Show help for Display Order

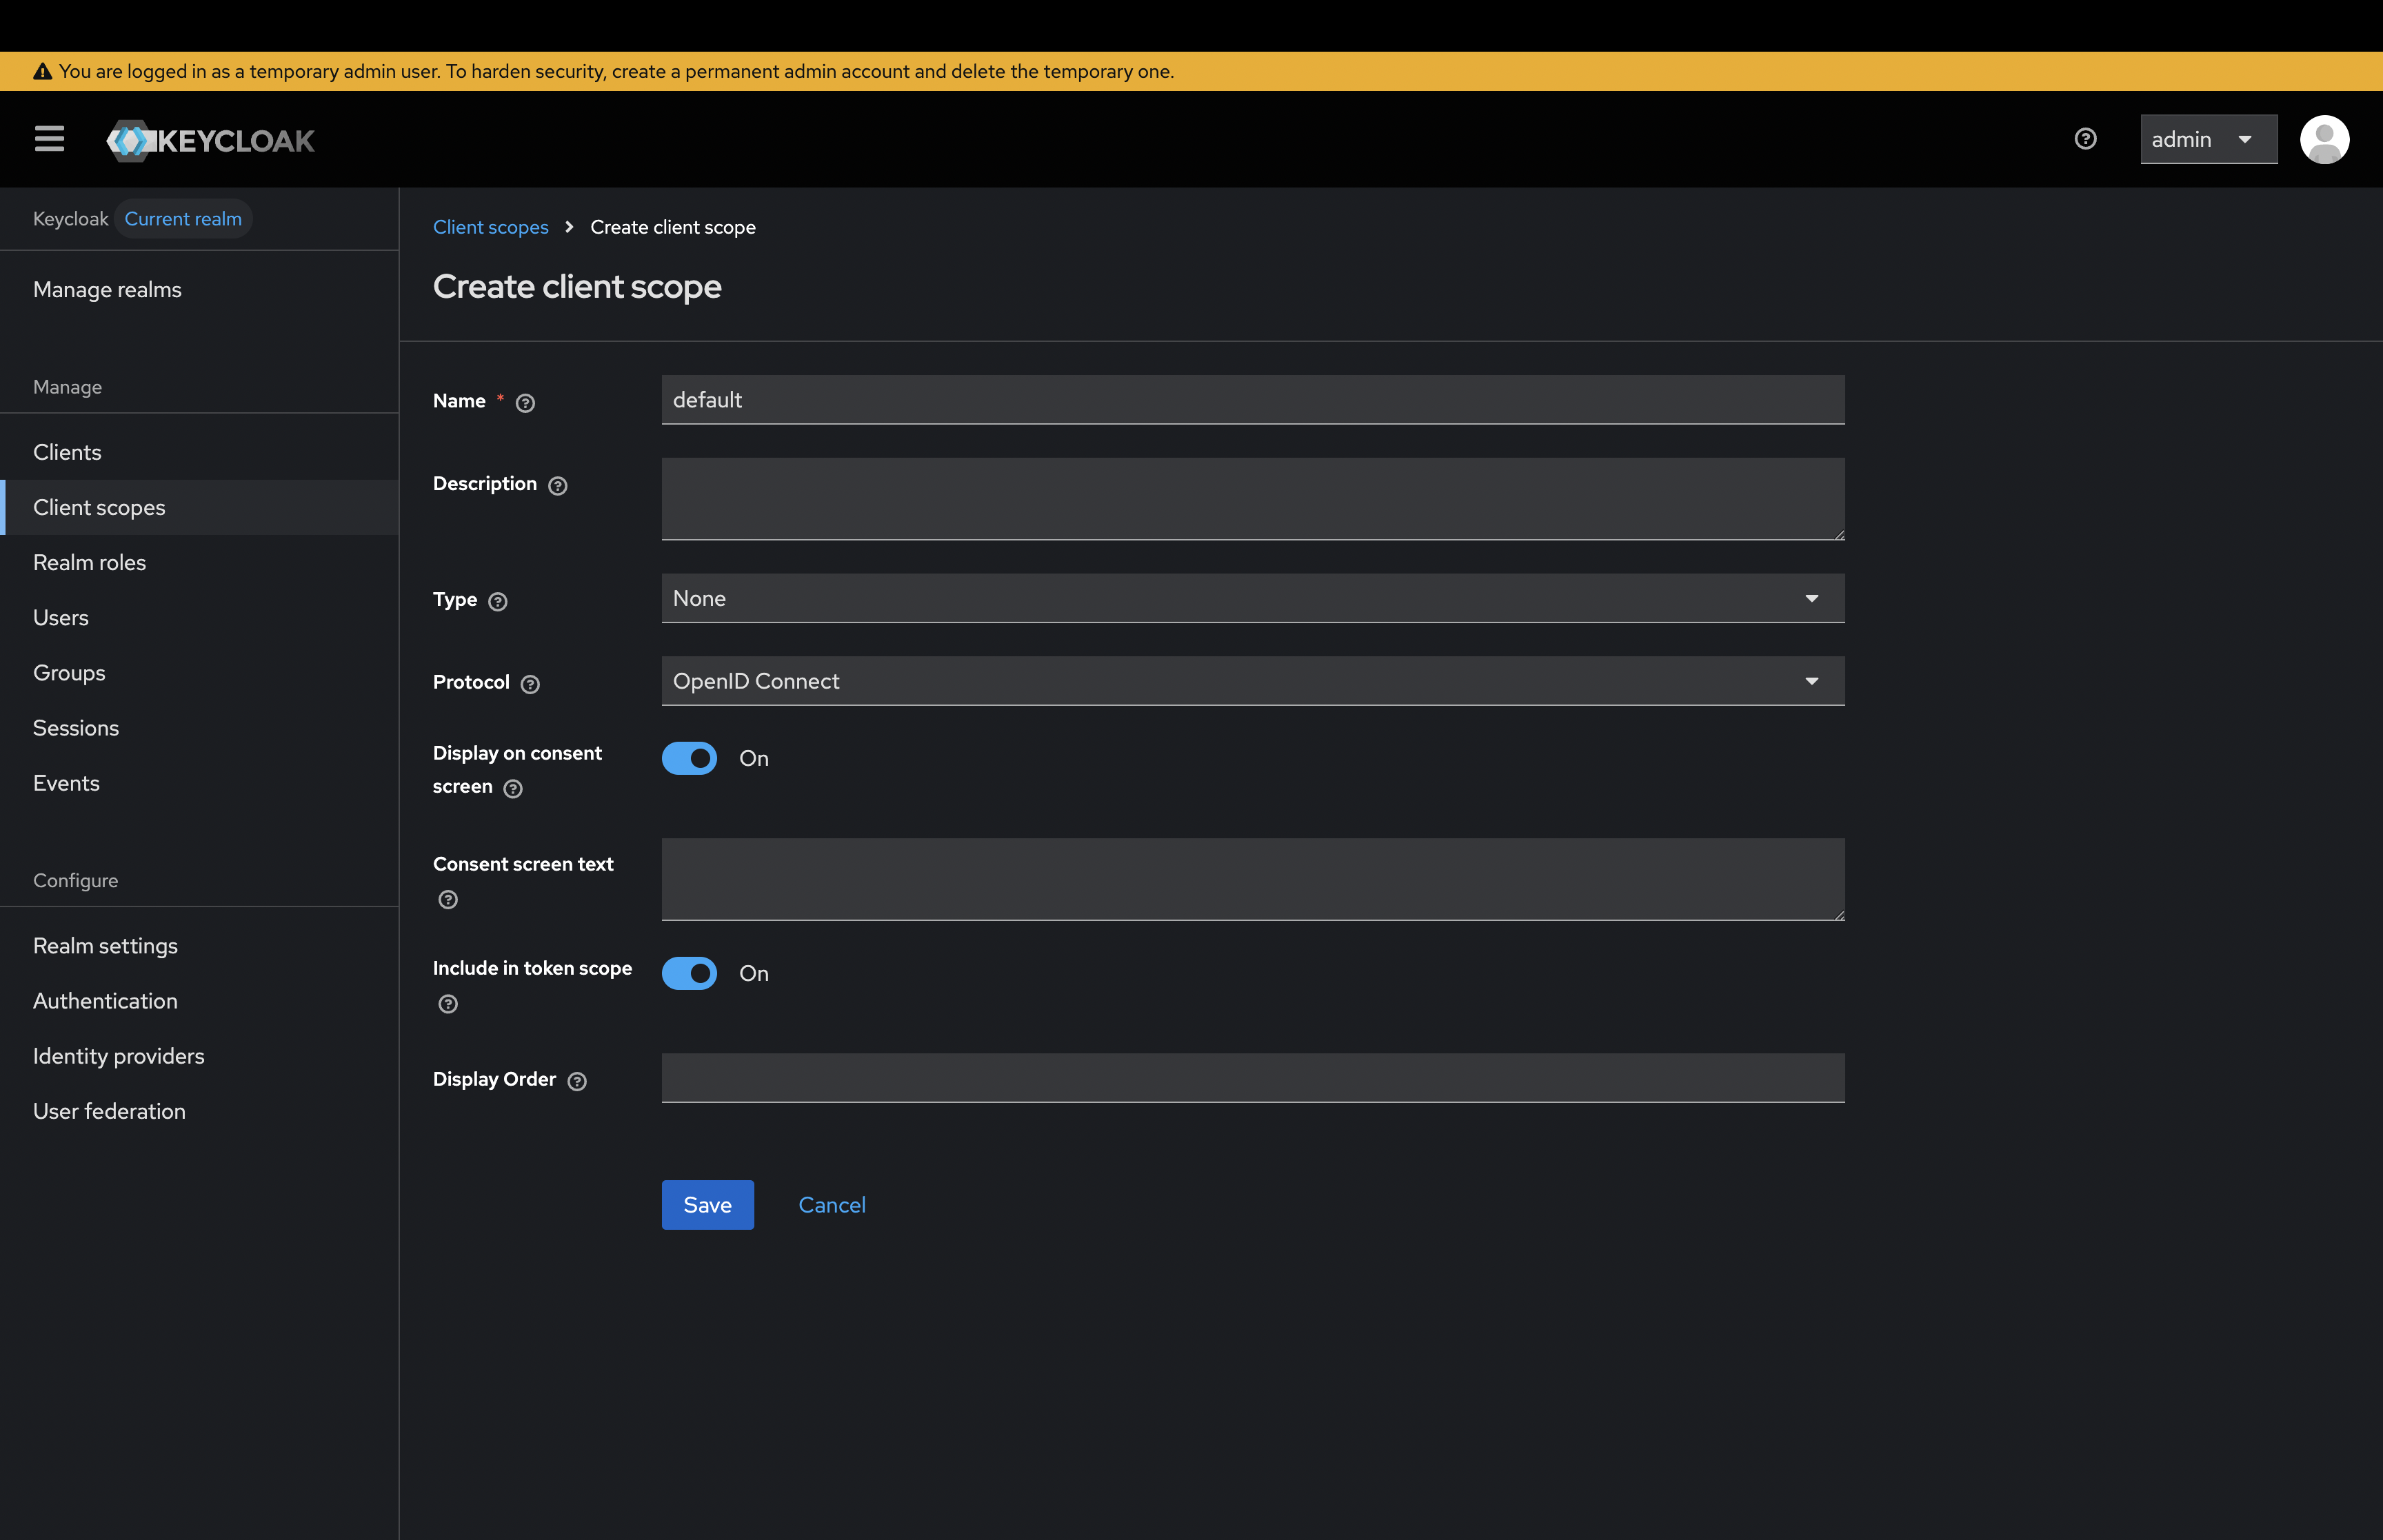click(x=577, y=1081)
